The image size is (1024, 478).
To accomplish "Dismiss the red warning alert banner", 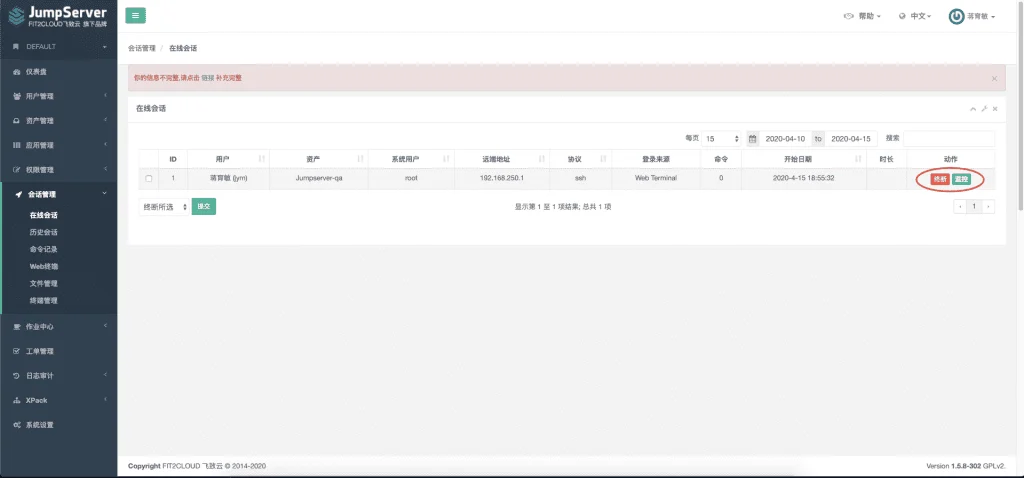I will click(994, 78).
